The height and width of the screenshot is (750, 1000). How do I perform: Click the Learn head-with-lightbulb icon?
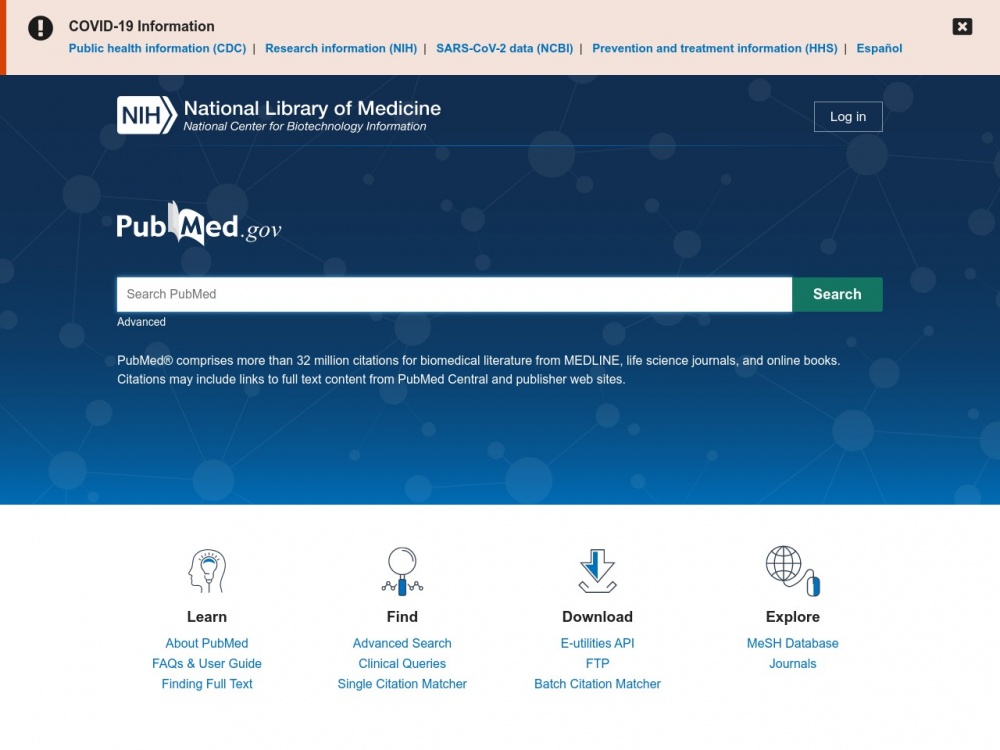tap(207, 571)
